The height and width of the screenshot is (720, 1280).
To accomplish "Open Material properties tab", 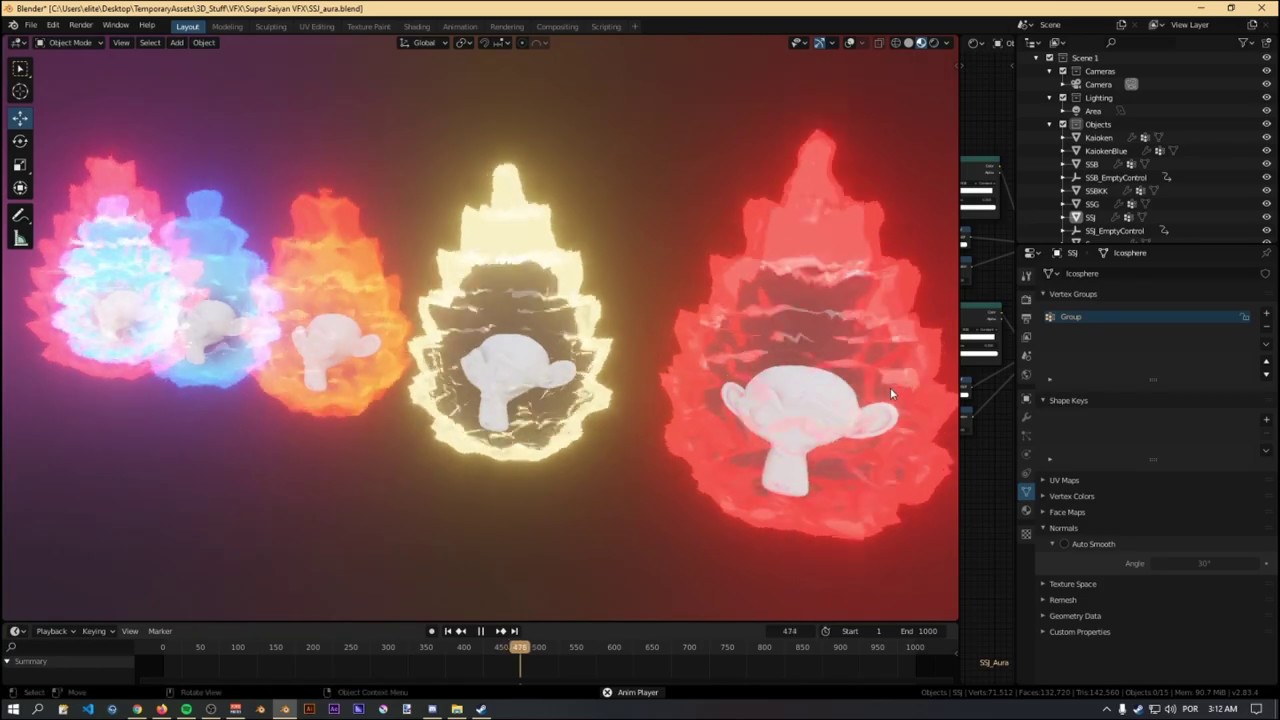I will coord(1026,511).
